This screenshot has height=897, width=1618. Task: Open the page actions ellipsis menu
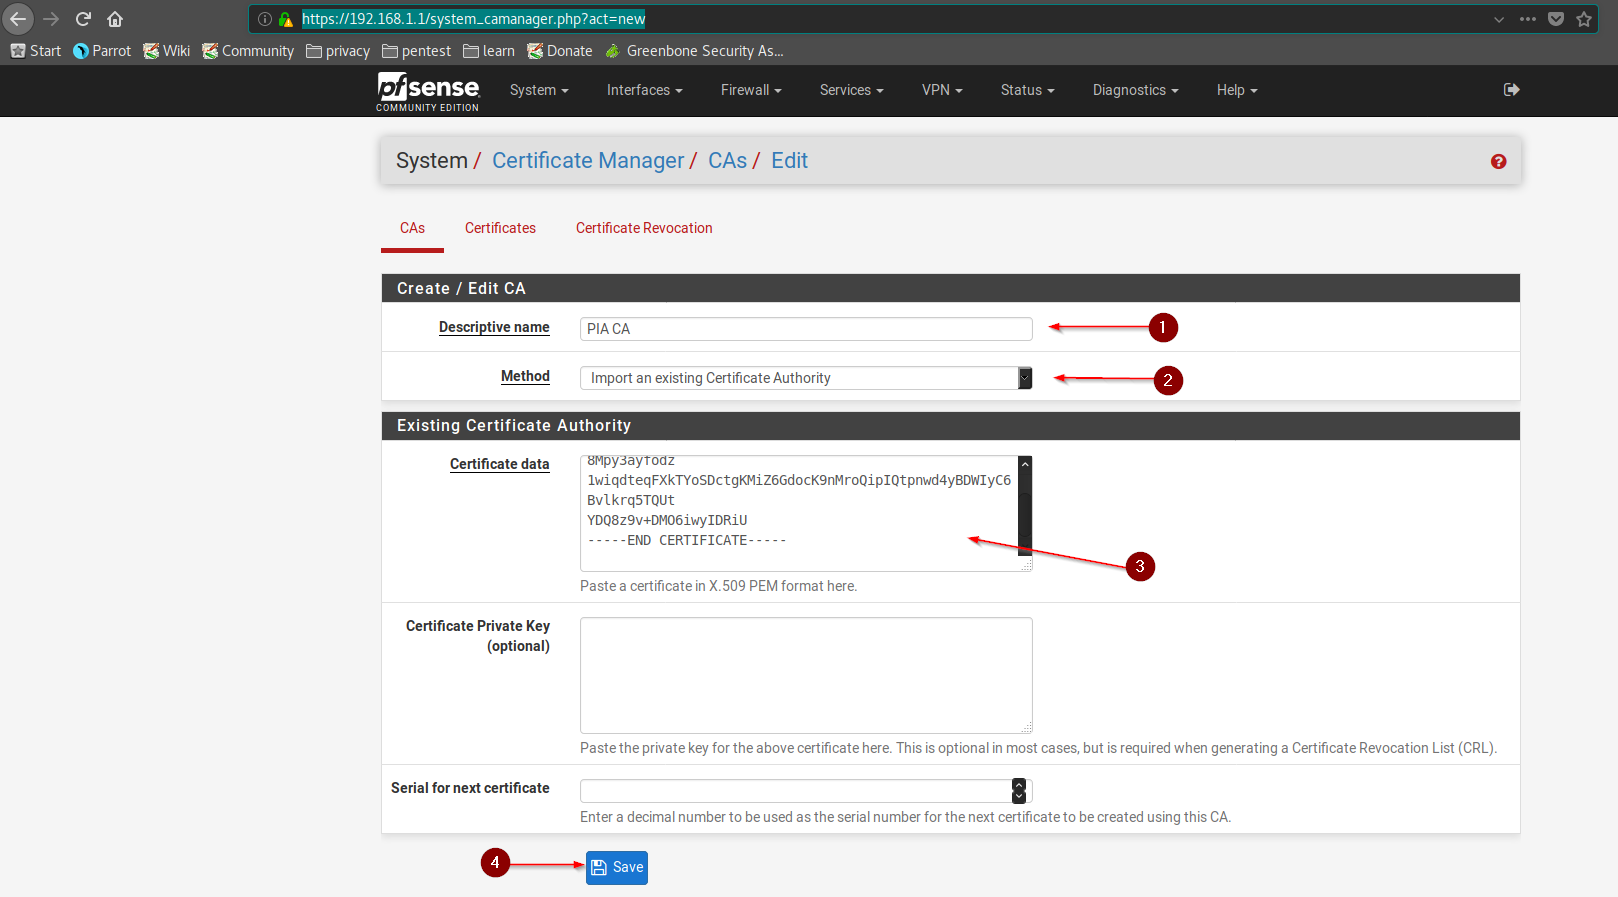pyautogui.click(x=1527, y=19)
